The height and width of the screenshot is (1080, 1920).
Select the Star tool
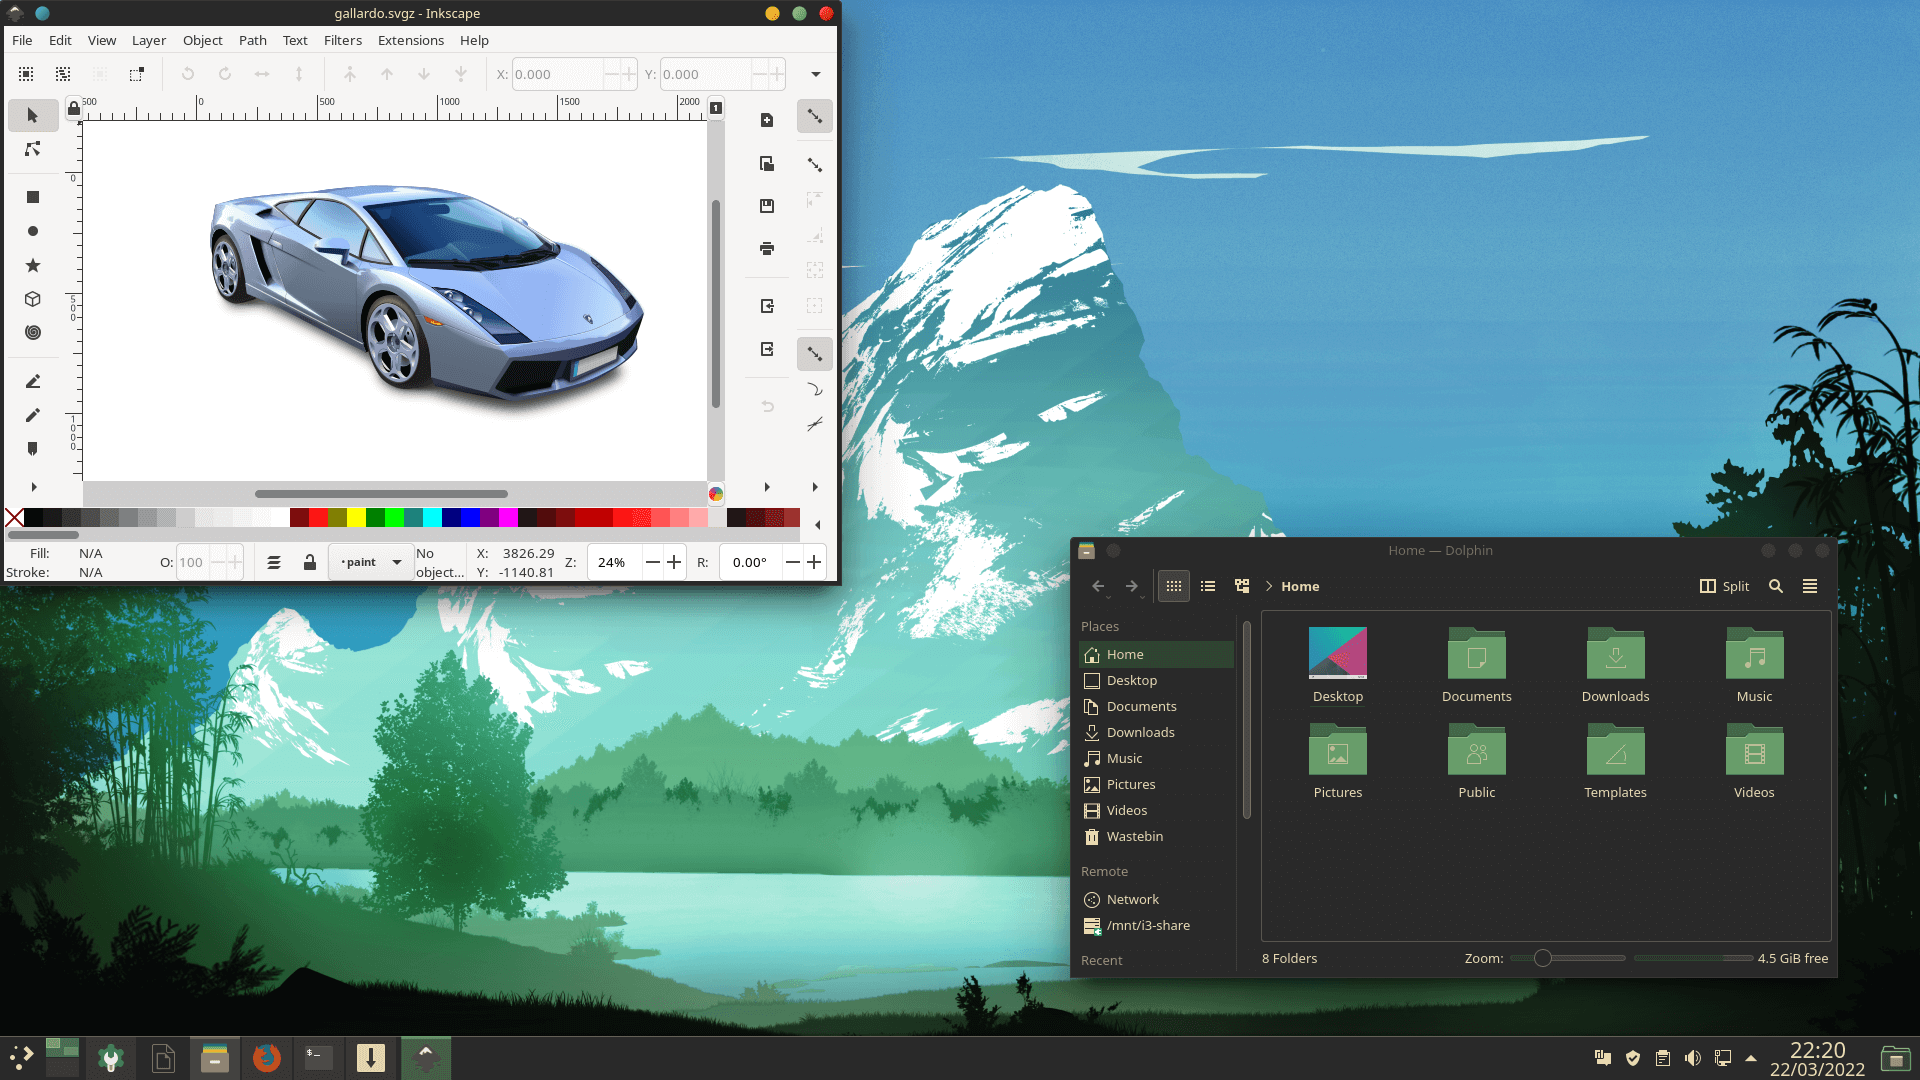(x=32, y=265)
